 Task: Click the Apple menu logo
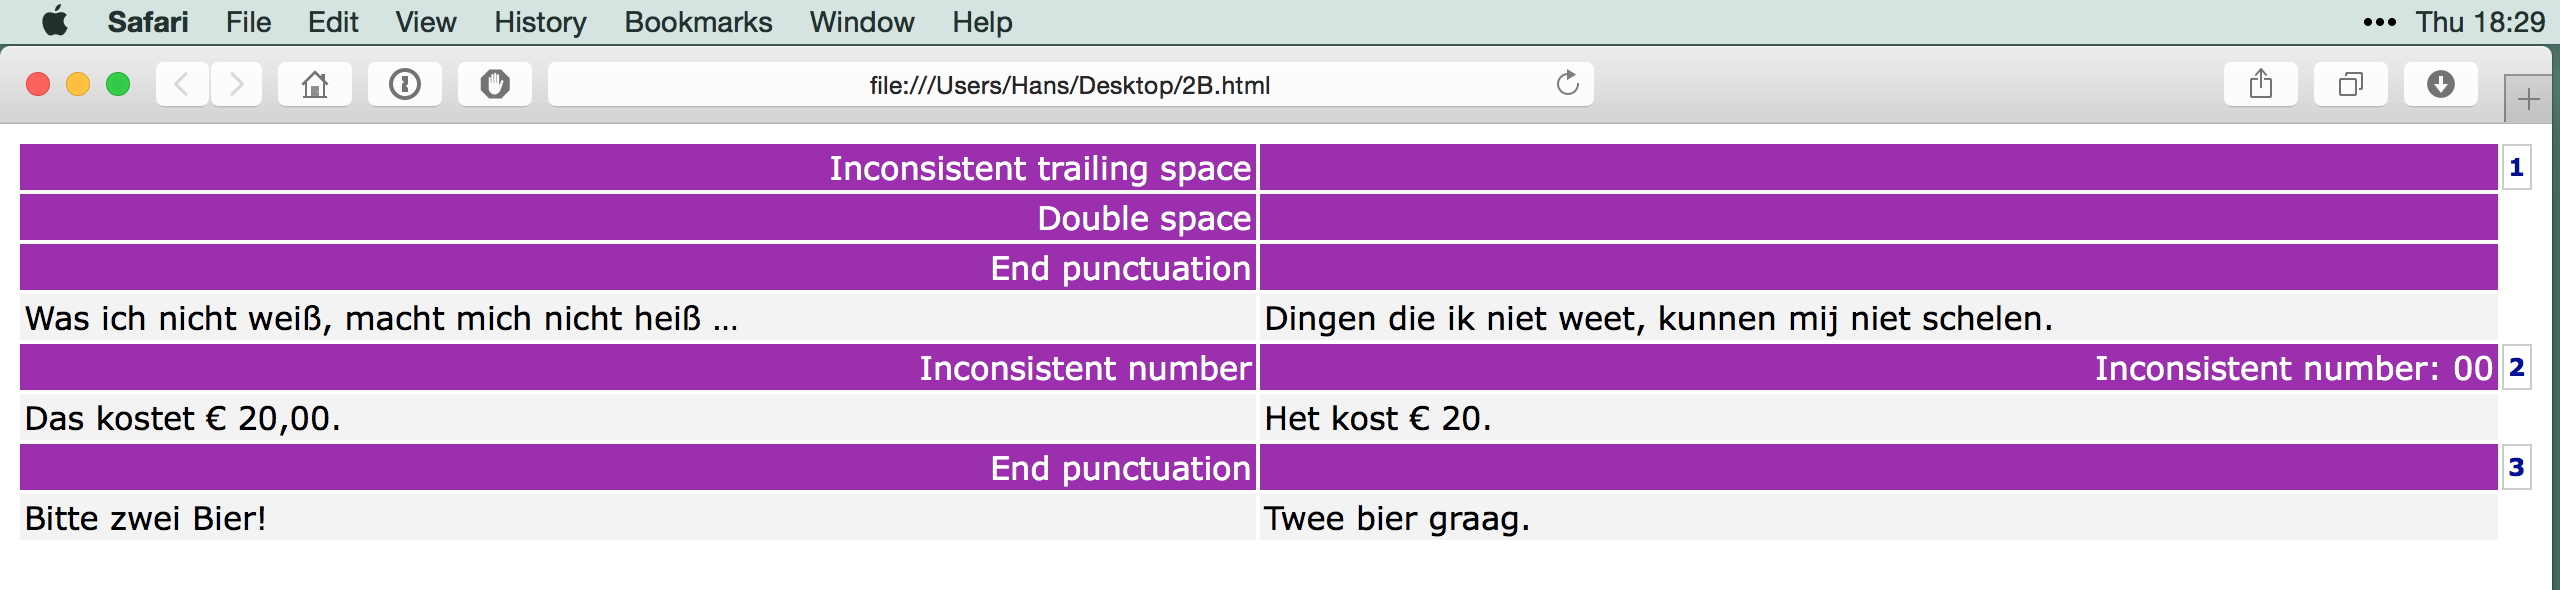[56, 22]
